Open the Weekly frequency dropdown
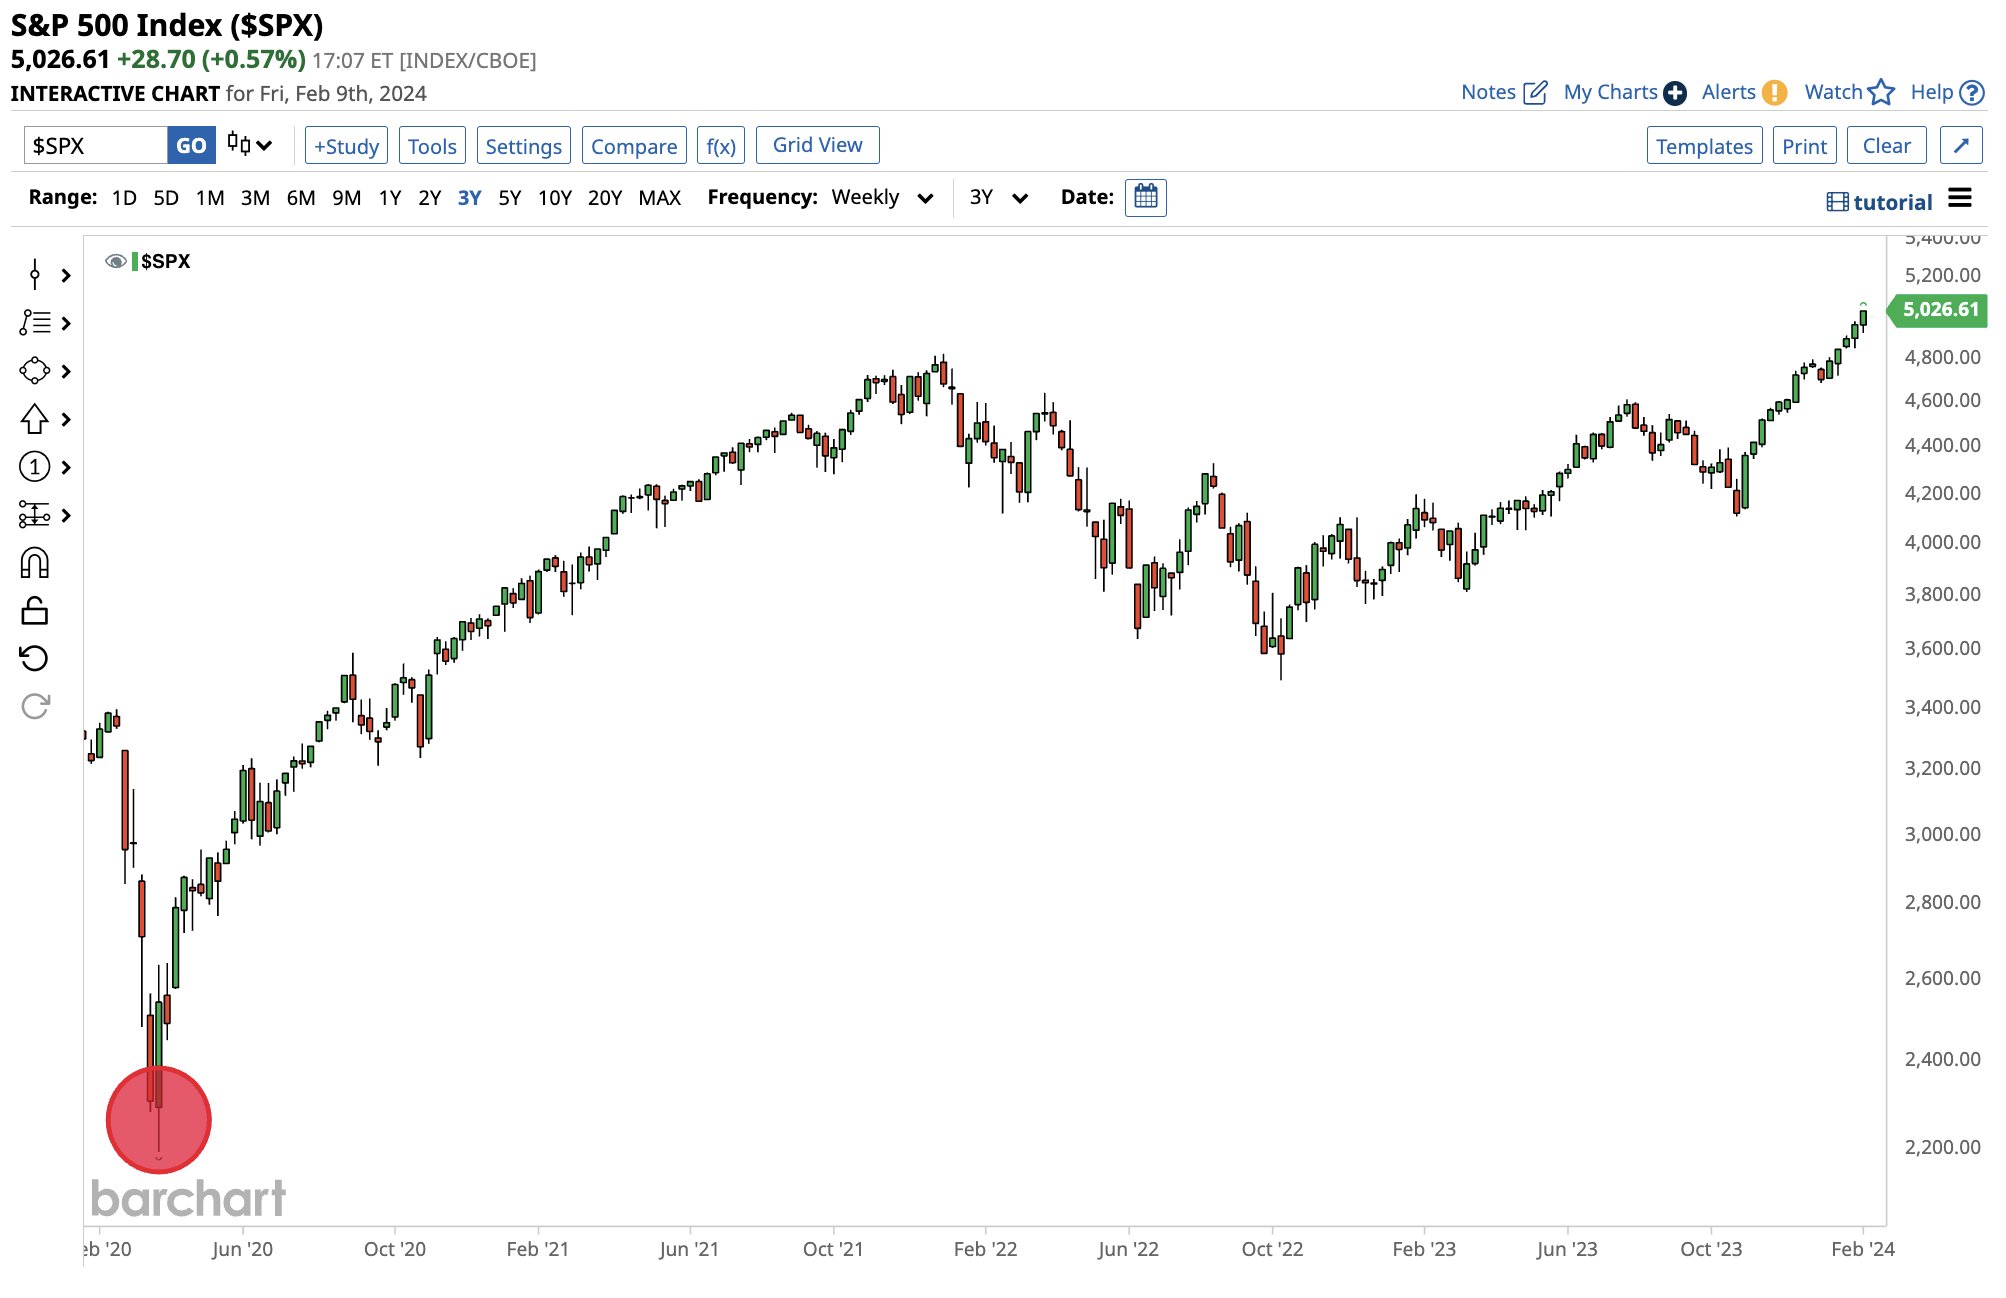 tap(882, 197)
